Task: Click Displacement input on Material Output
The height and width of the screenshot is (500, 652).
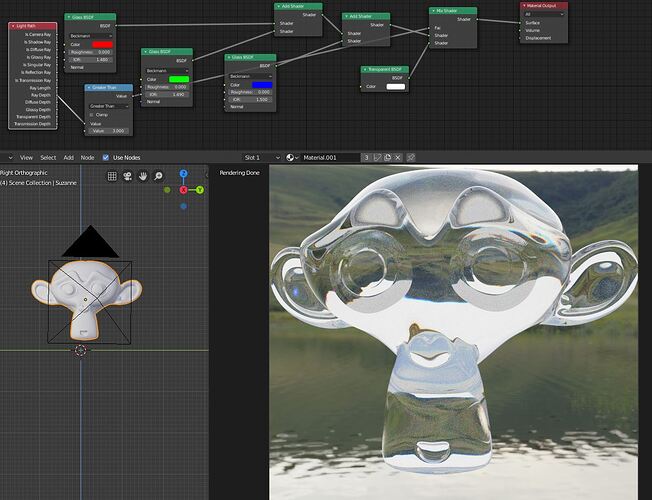Action: 520,38
